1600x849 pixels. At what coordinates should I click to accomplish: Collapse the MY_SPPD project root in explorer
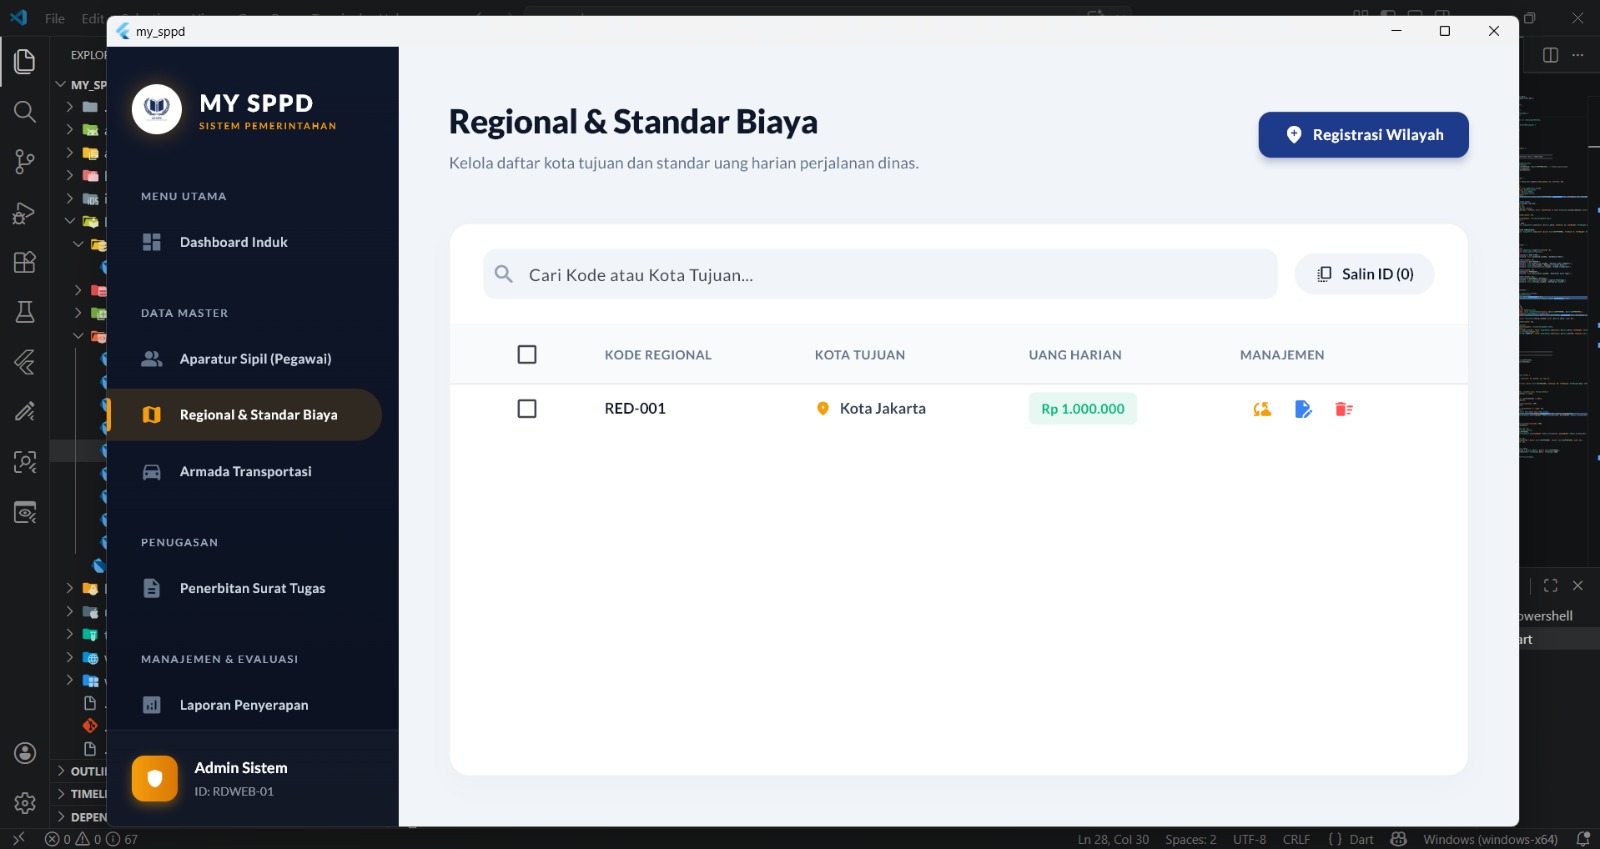point(80,85)
